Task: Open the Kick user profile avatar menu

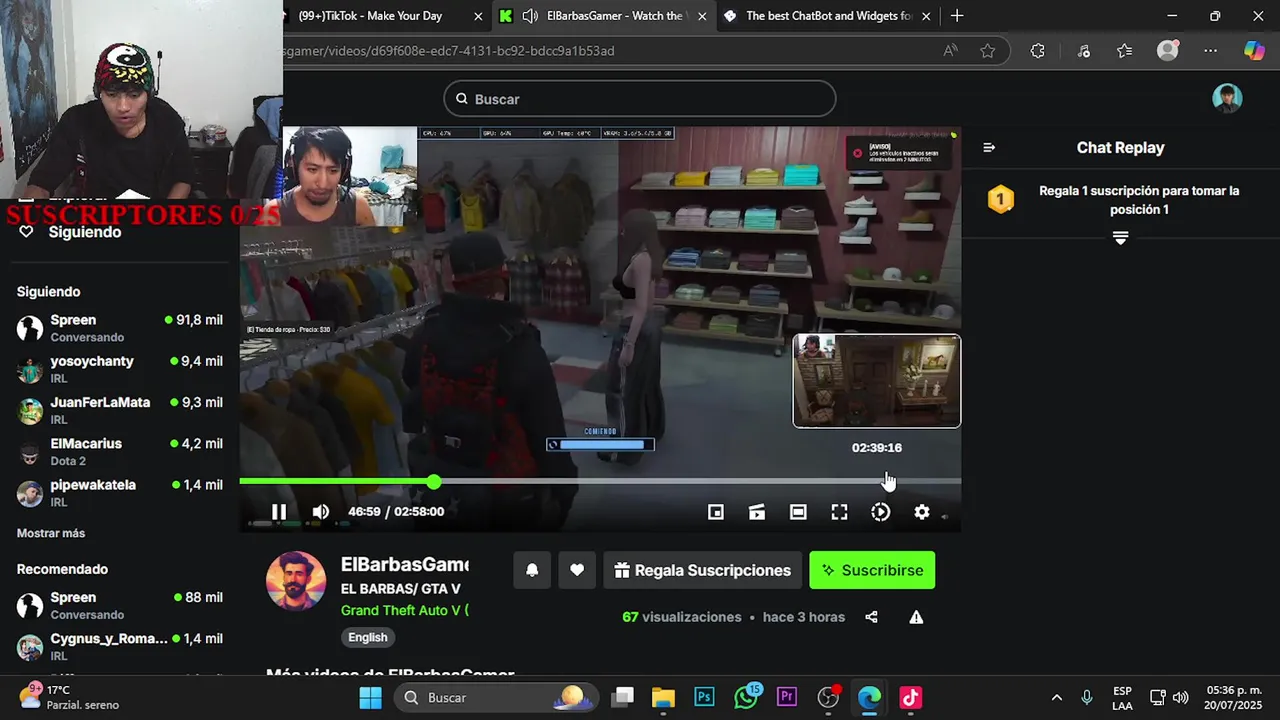Action: pos(1227,98)
